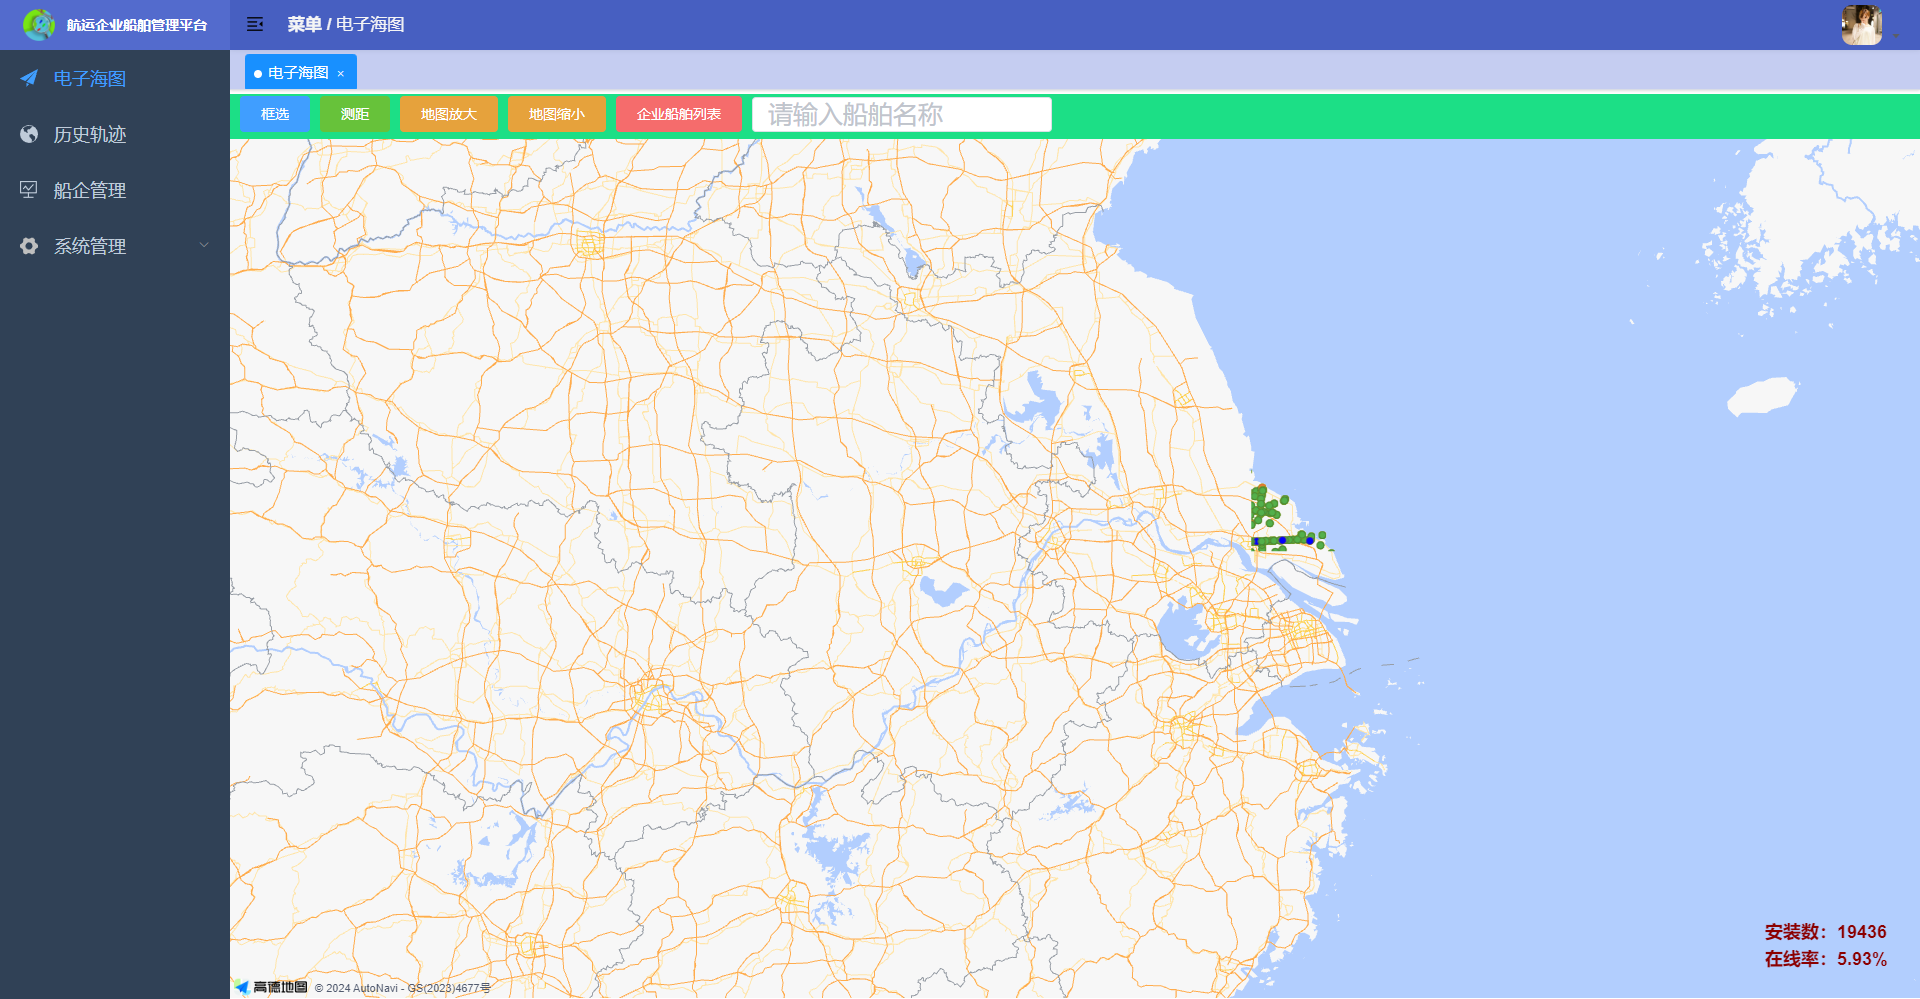Open 历史轨迹 in the sidebar

[x=115, y=134]
